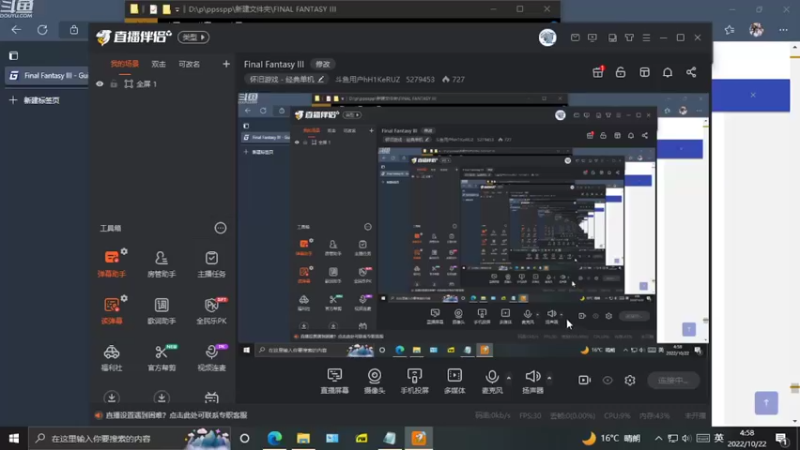Open the monitor play icon in title bar
Image resolution: width=800 pixels, height=450 pixels.
click(592, 38)
